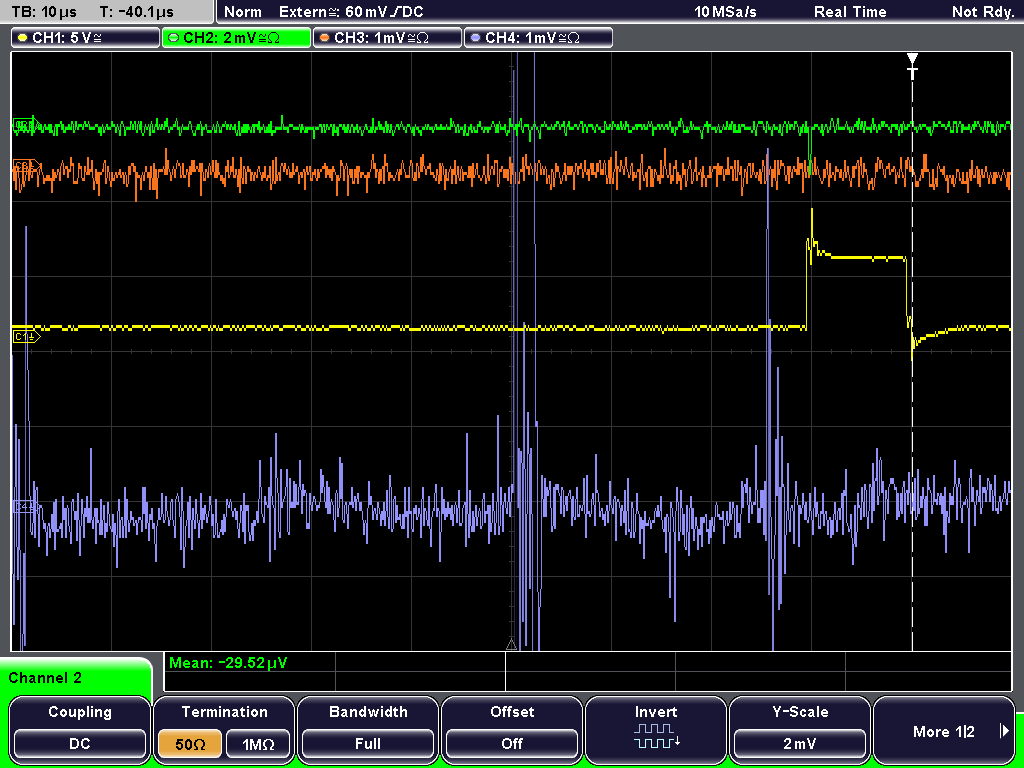Click the More page arrow icon

(1004, 731)
